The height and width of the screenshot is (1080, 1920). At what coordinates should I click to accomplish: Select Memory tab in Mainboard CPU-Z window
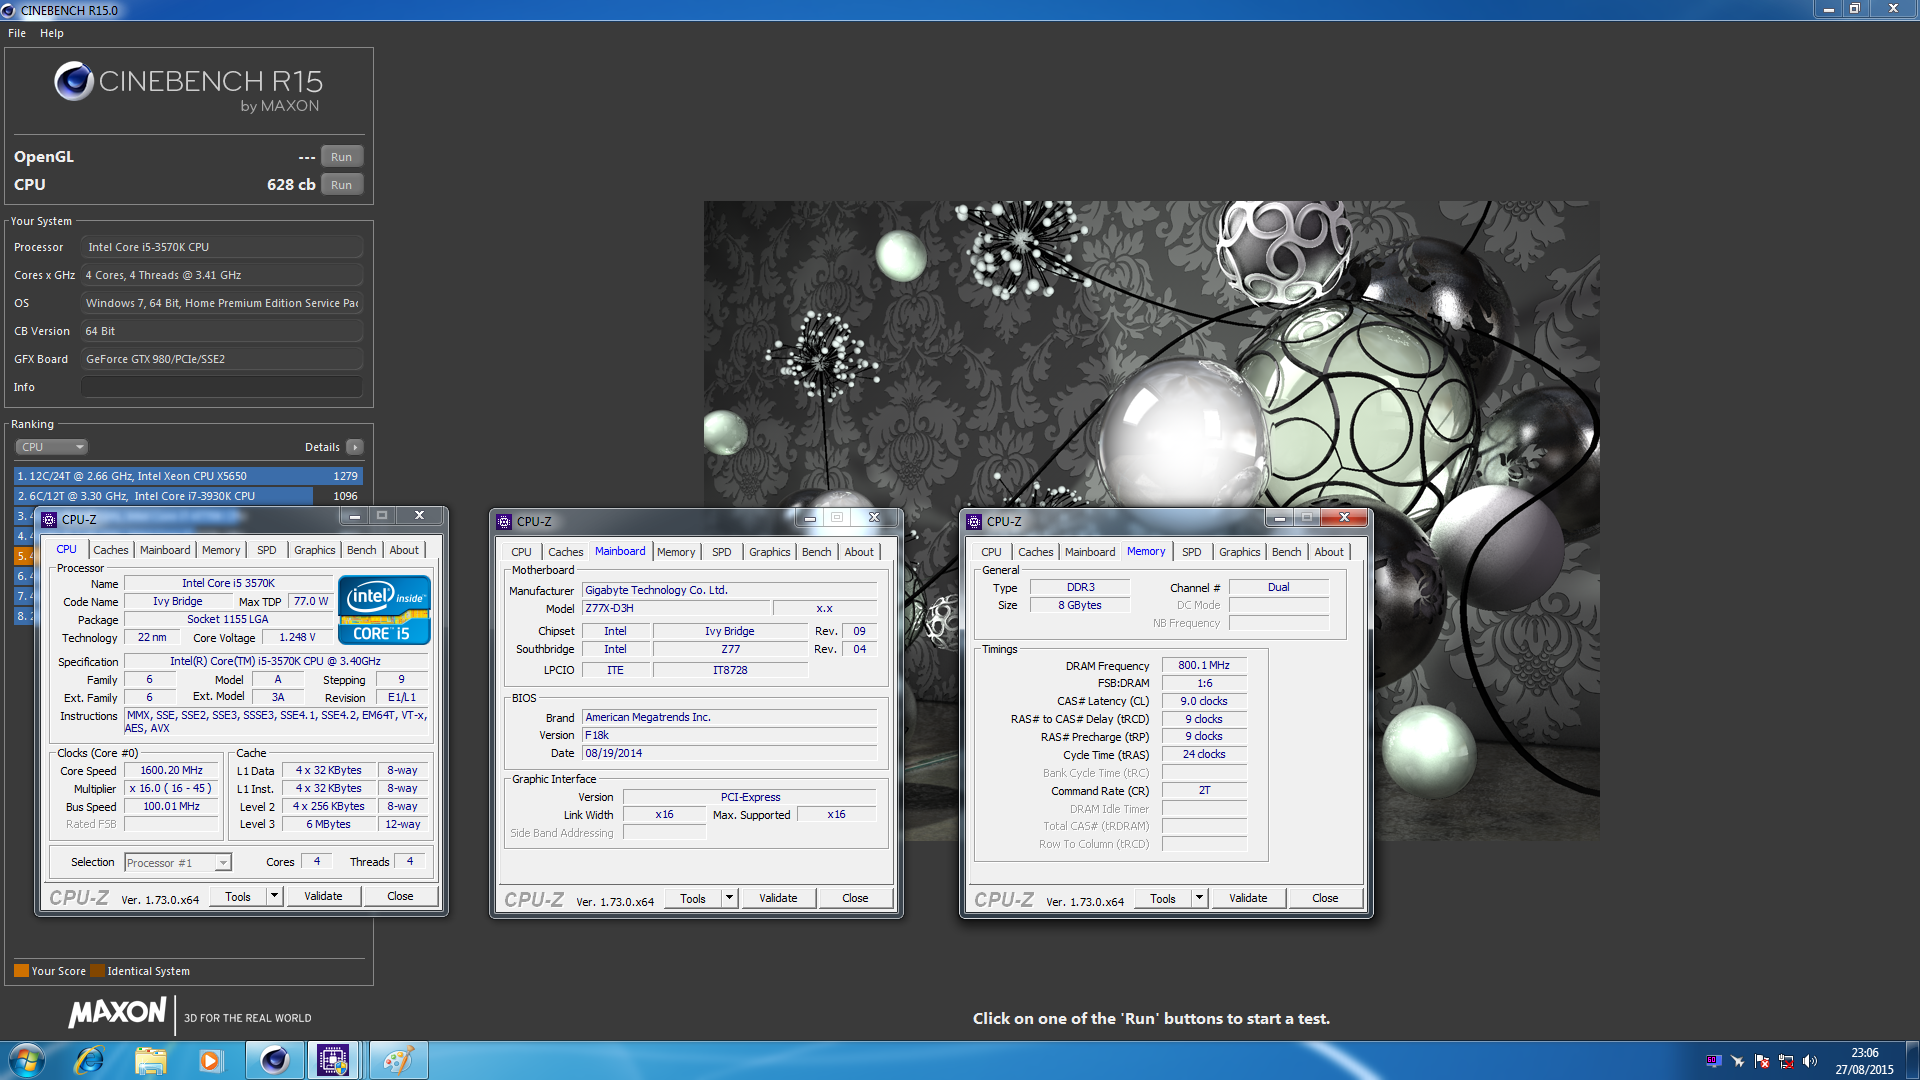pyautogui.click(x=676, y=552)
